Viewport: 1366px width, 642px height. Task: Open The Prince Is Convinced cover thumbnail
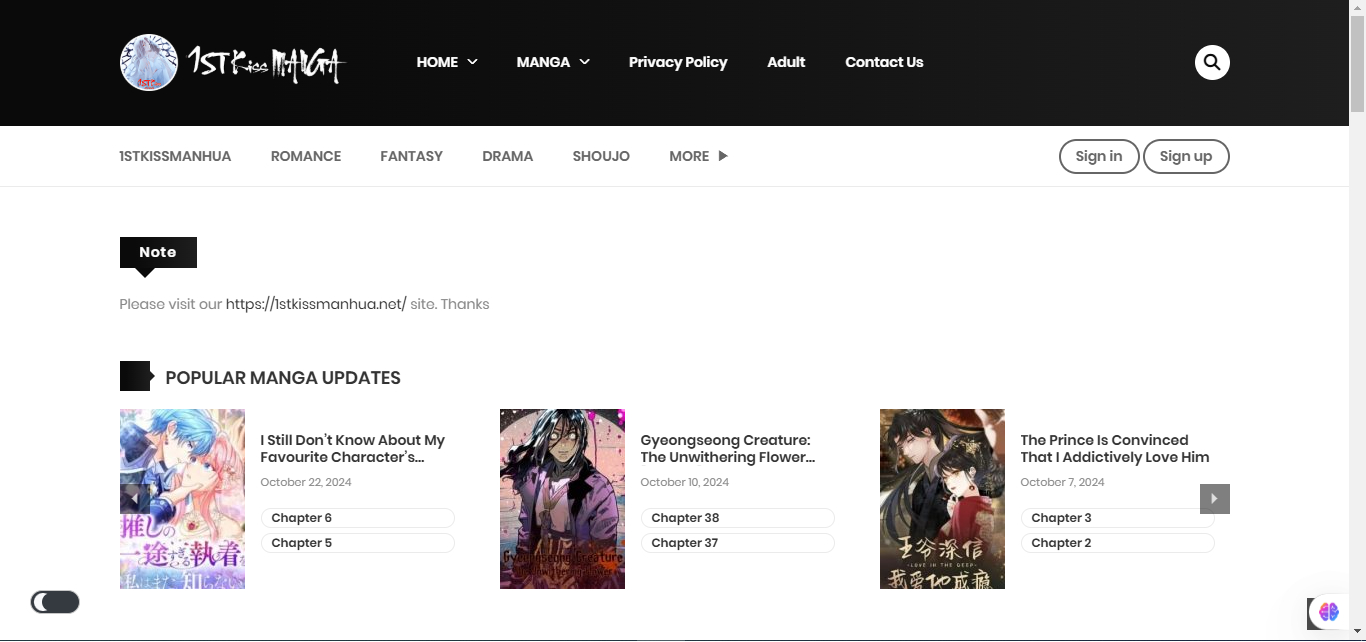pos(942,498)
